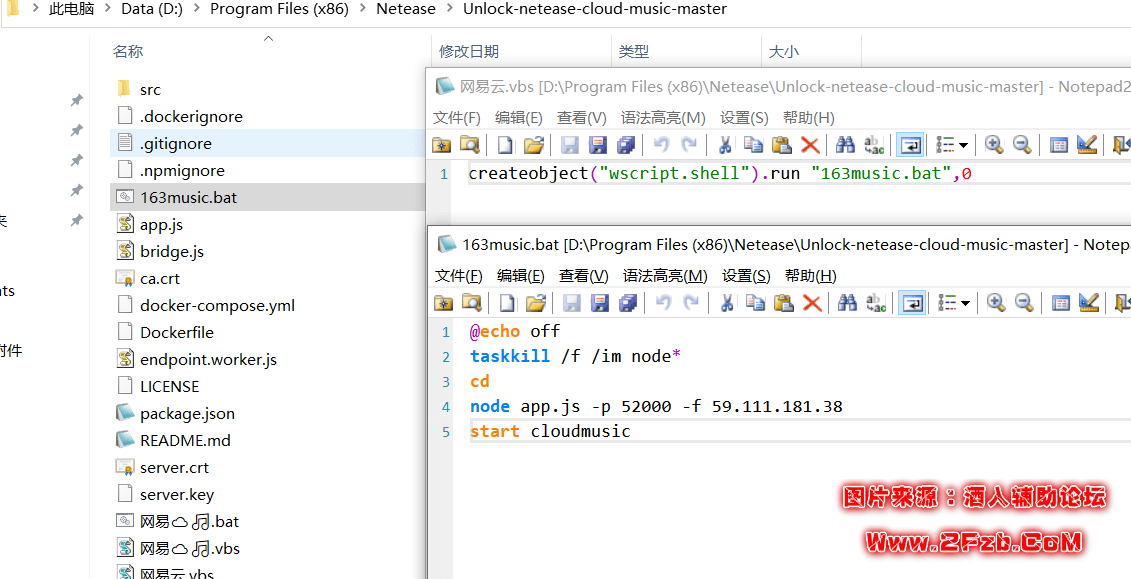Sort files by the 修改日期 column header
This screenshot has width=1131, height=579.
pos(469,51)
